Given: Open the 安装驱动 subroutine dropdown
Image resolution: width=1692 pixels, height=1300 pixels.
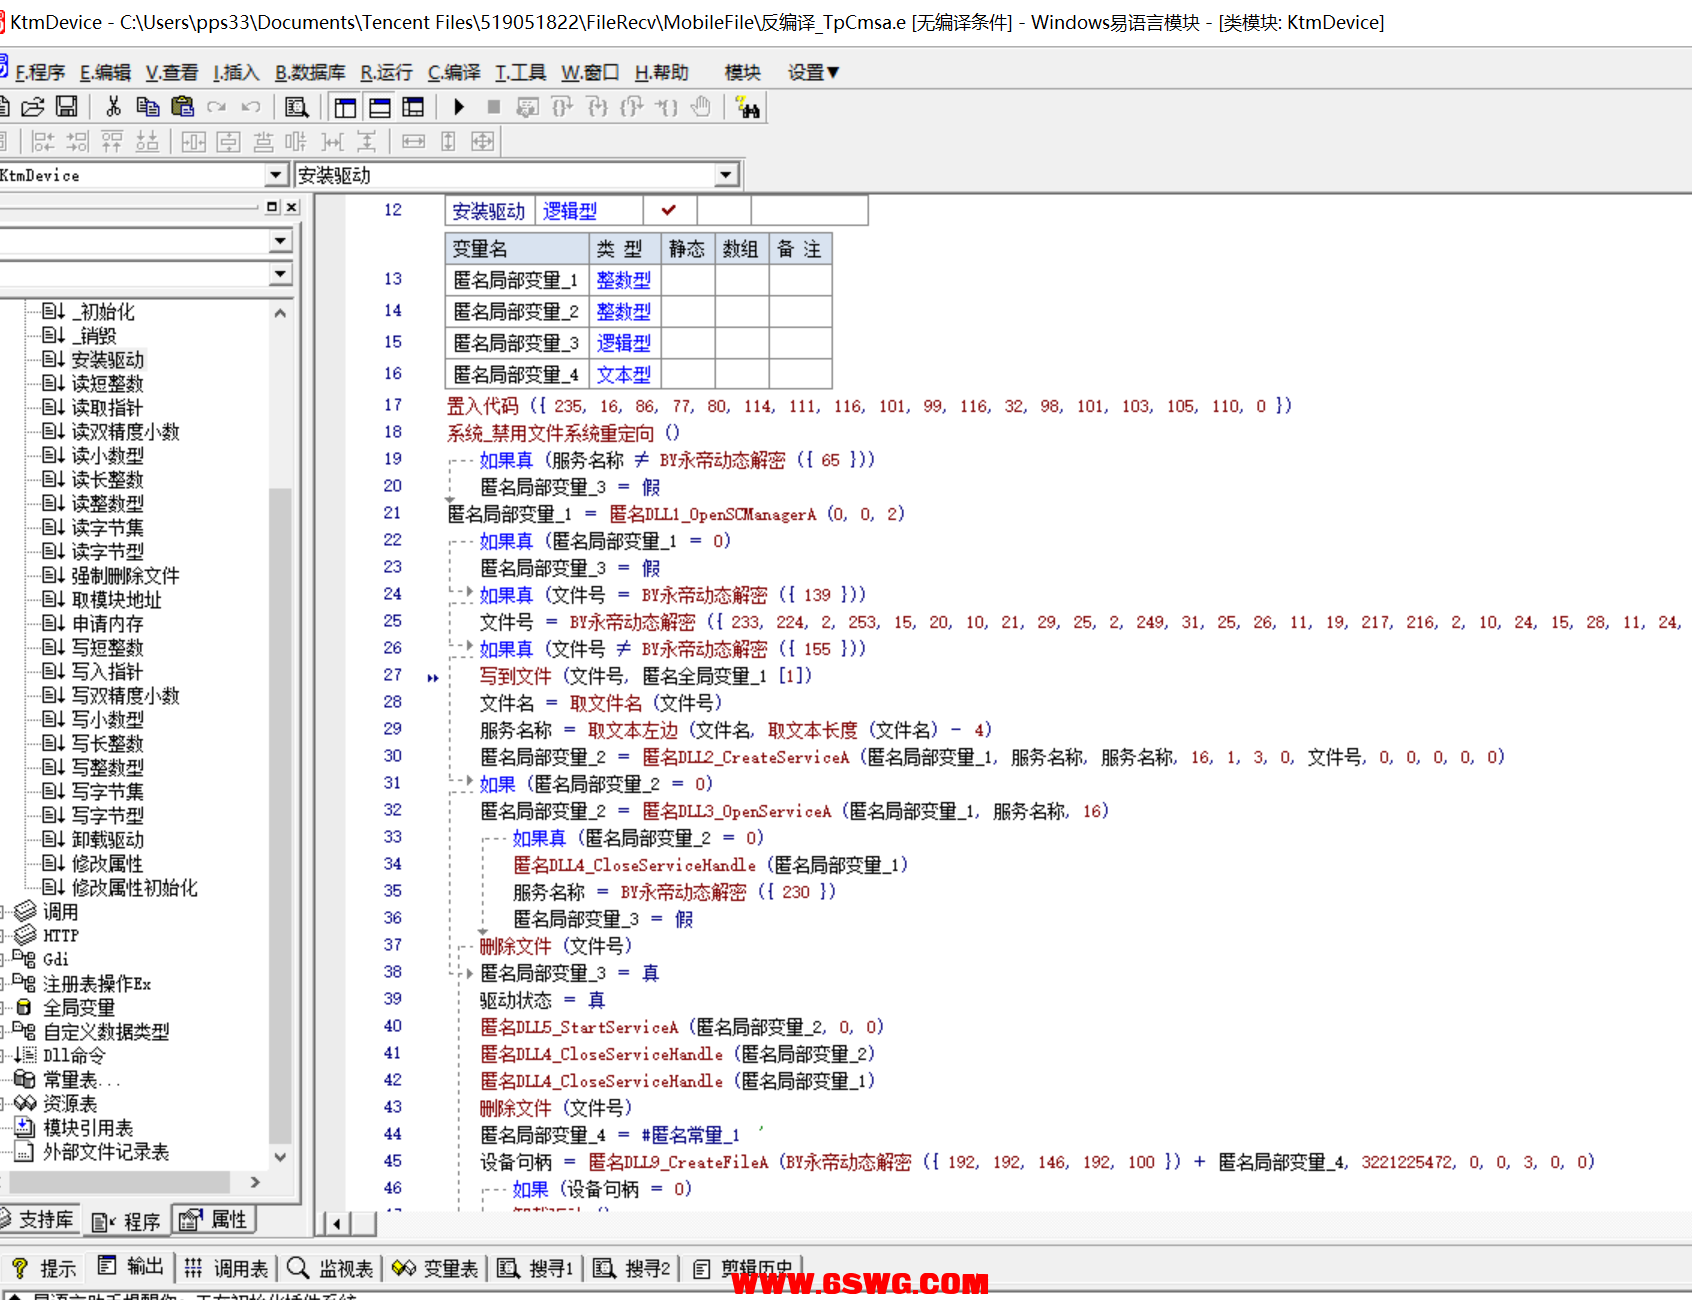Looking at the screenshot, I should tap(726, 175).
